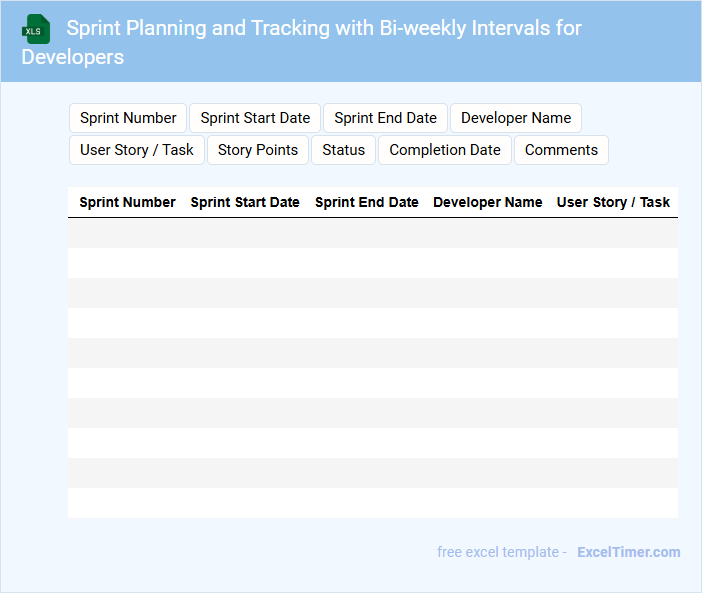Select the Sprint Start Date tag
The image size is (702, 593).
[255, 118]
